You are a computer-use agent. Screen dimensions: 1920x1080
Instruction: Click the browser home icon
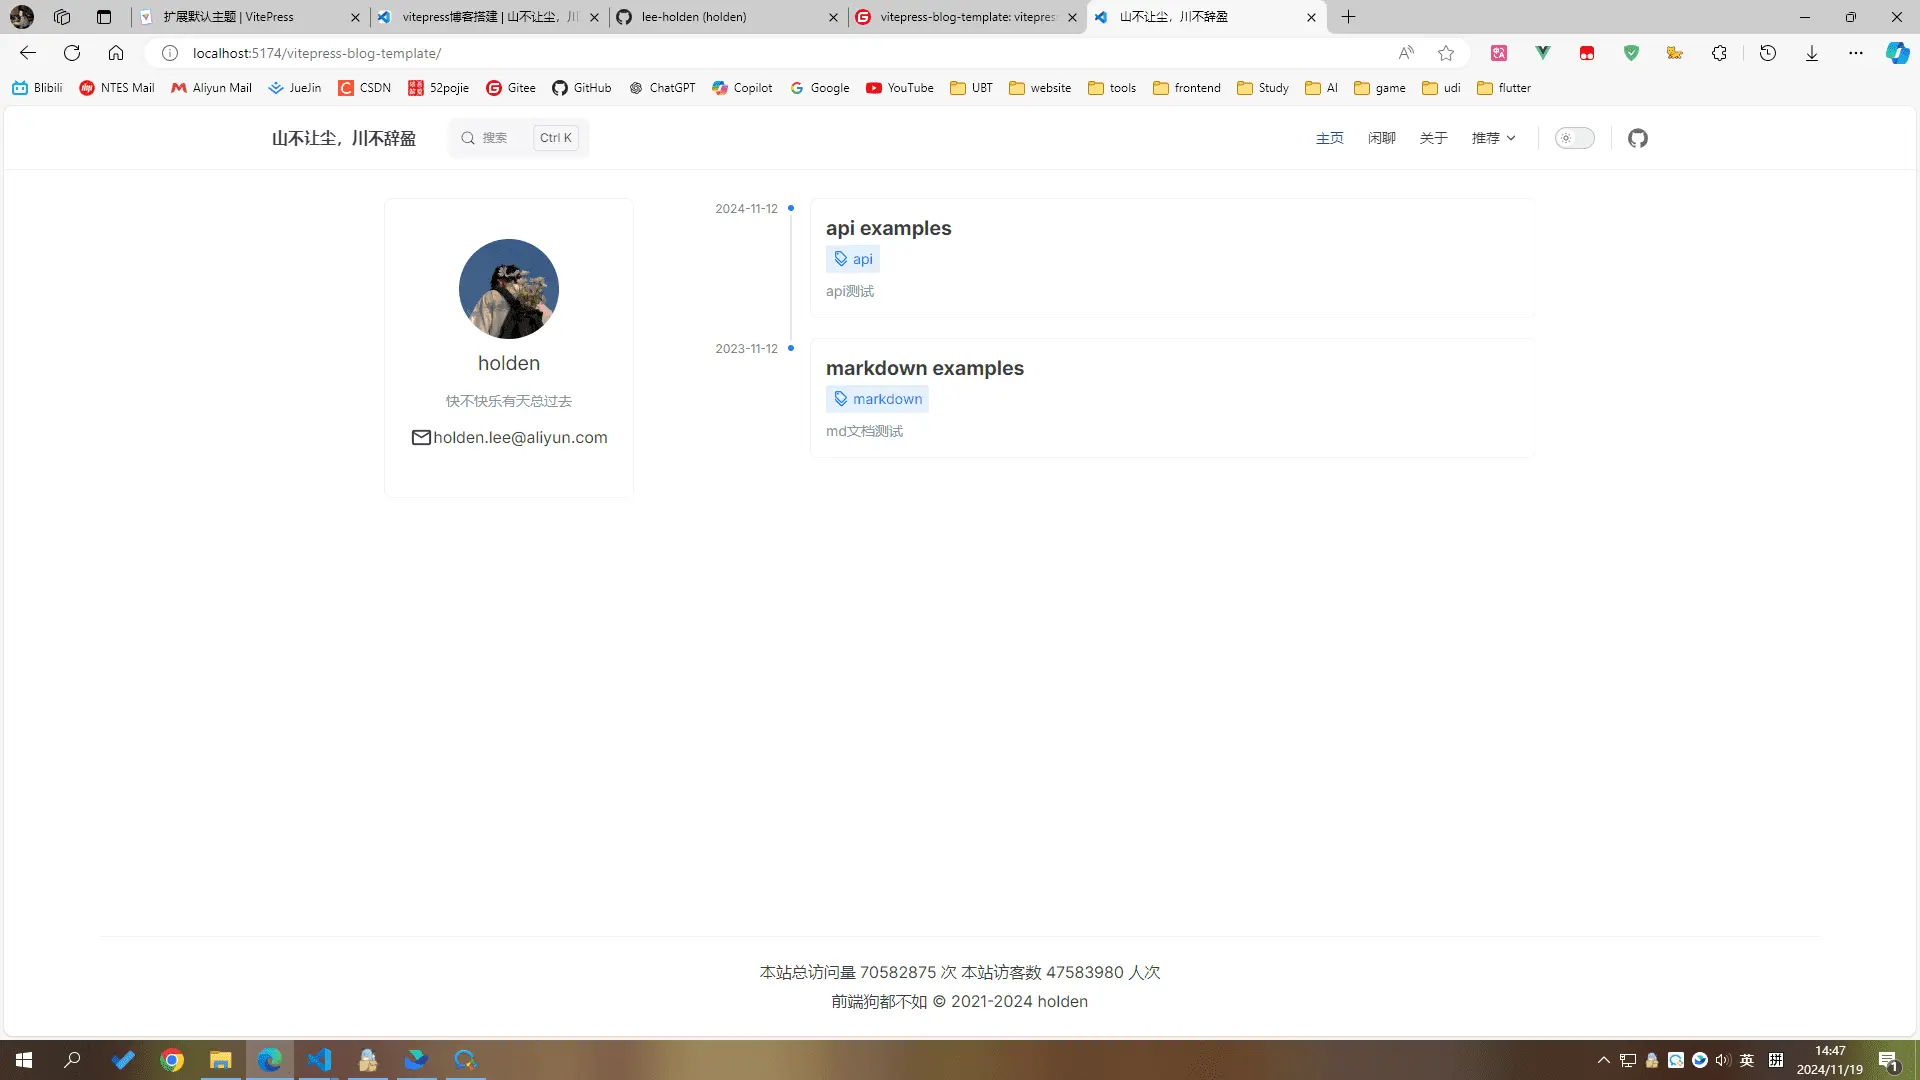tap(116, 53)
